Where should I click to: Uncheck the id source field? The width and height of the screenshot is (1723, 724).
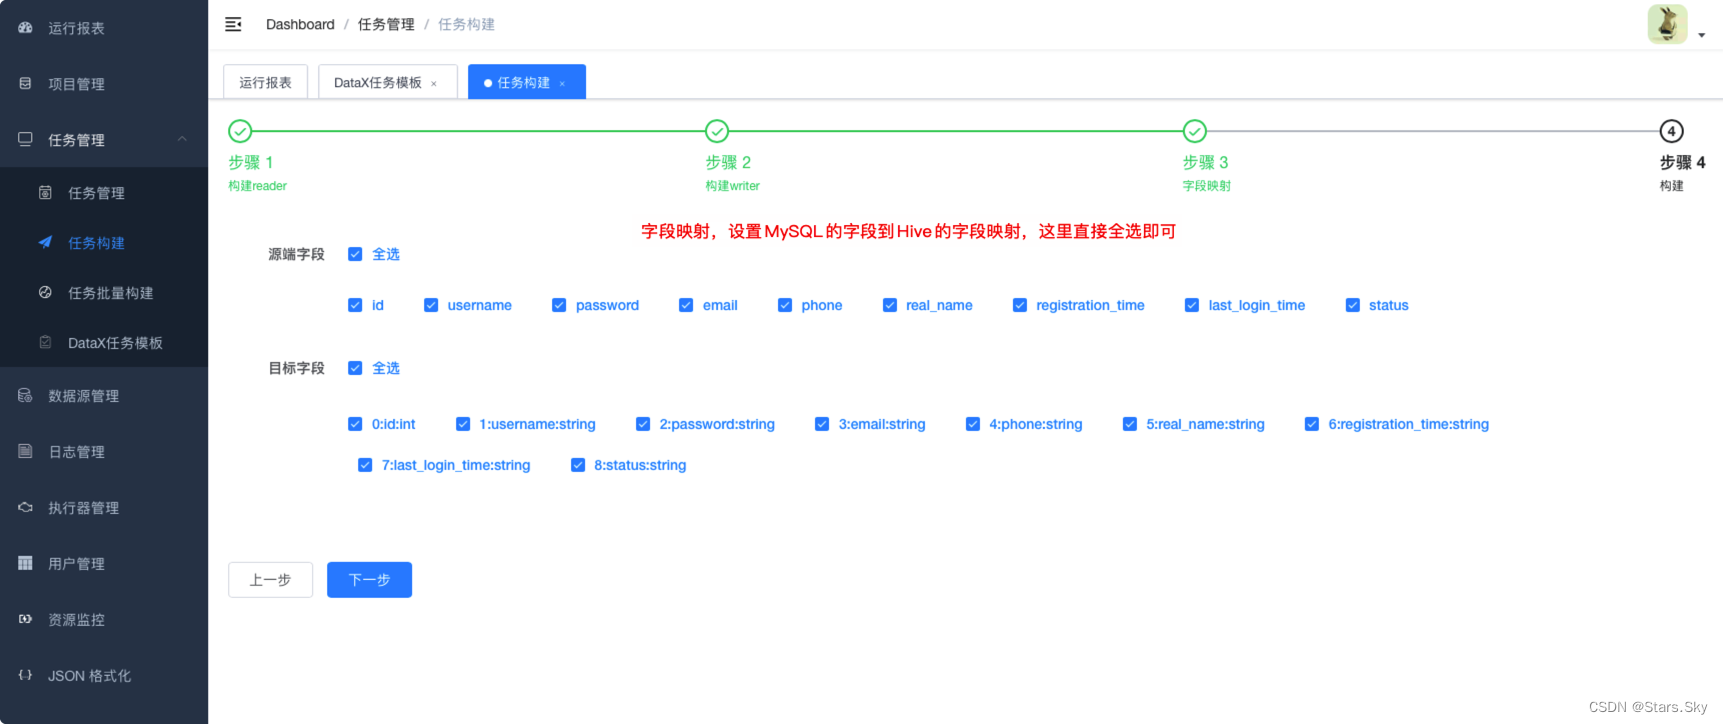[355, 305]
